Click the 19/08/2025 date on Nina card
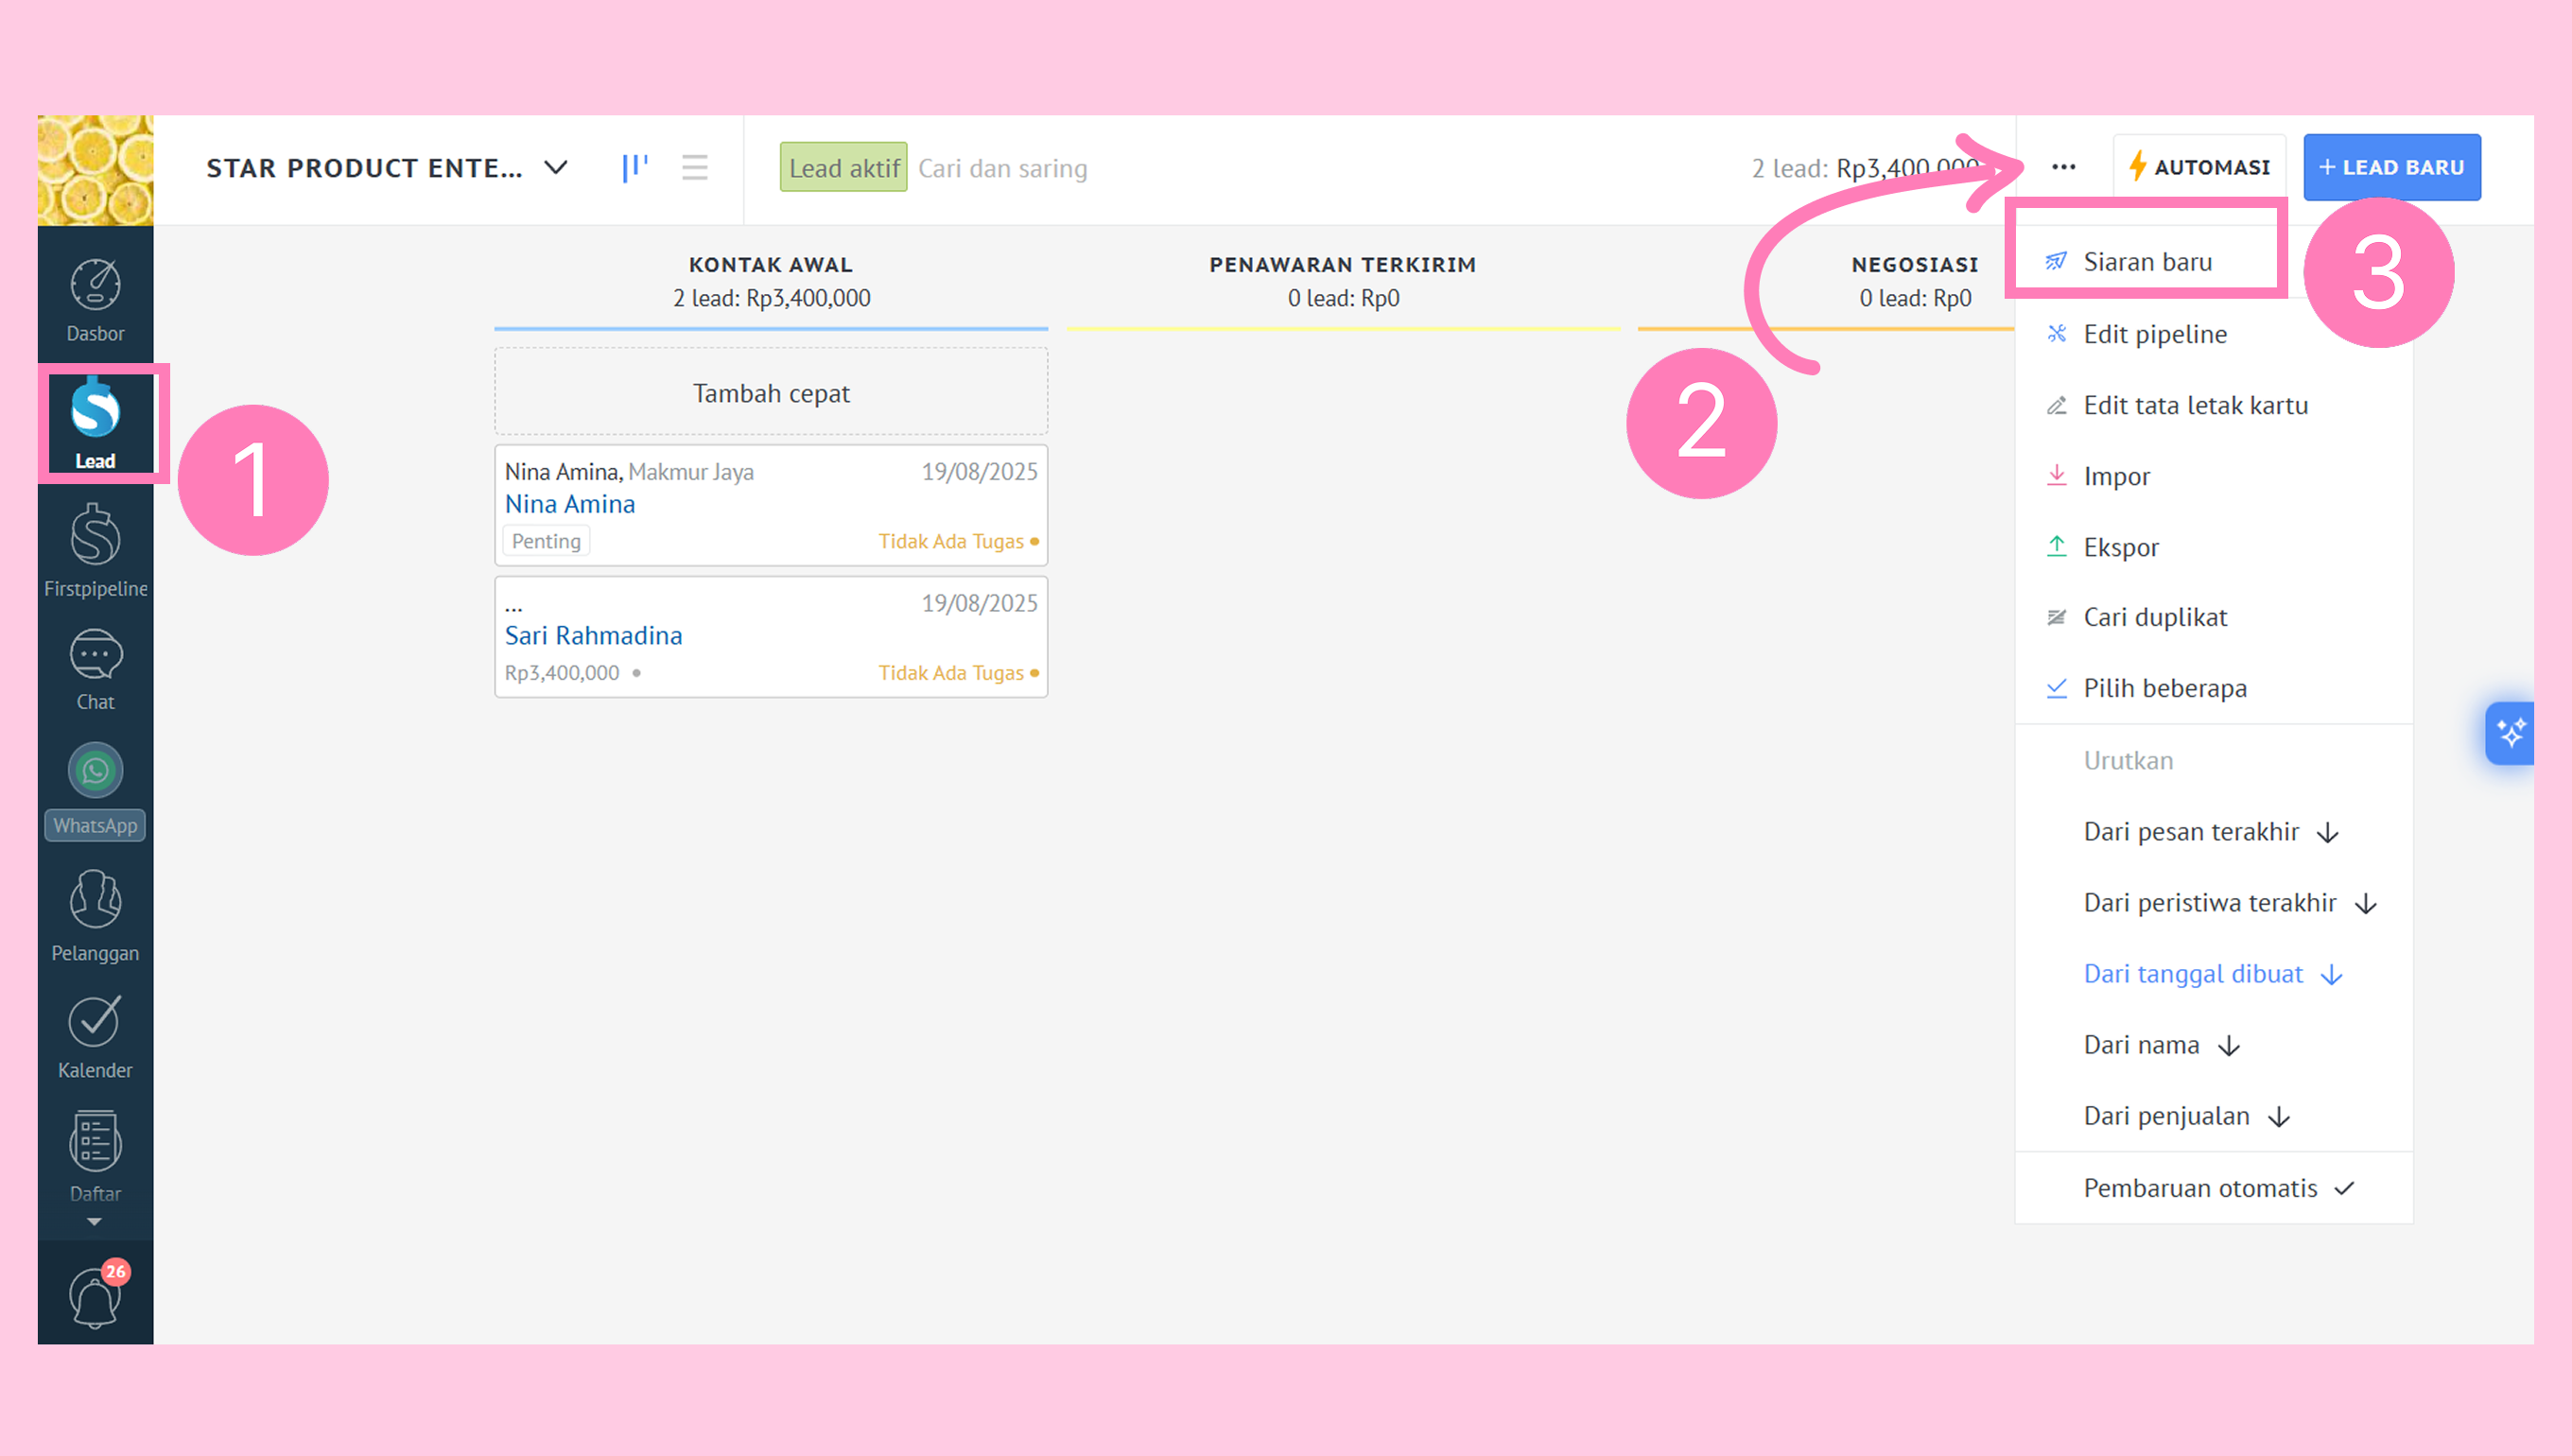Viewport: 2572px width, 1456px height. click(x=979, y=472)
